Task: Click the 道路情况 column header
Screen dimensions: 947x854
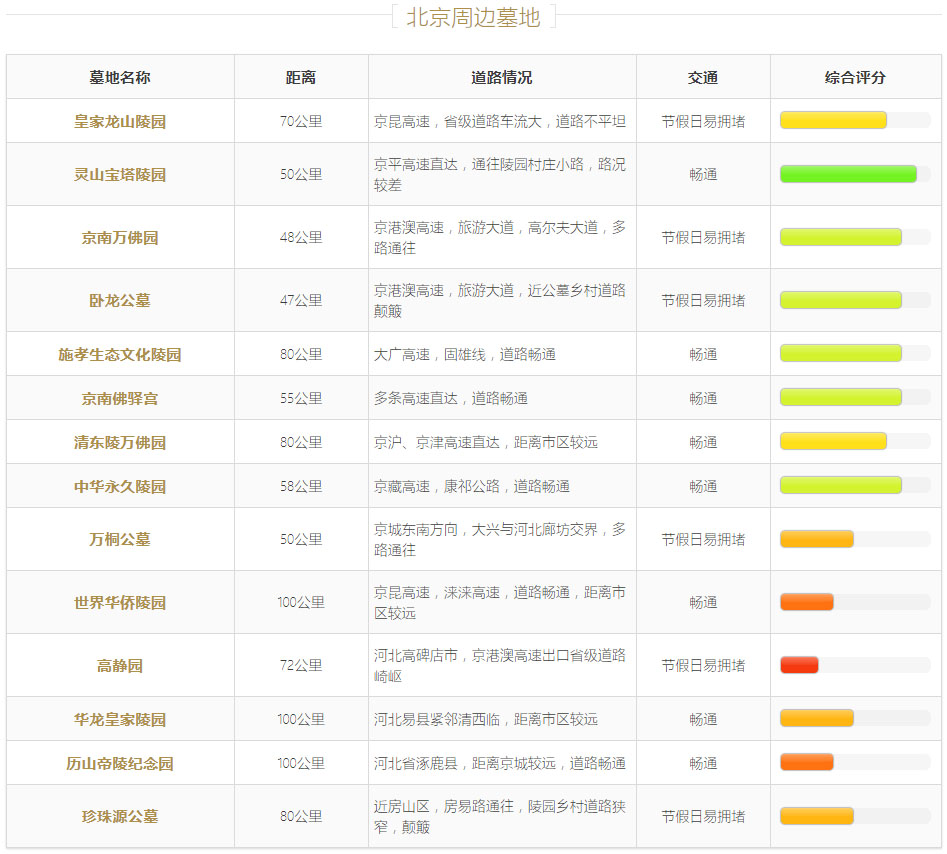Action: (x=501, y=77)
